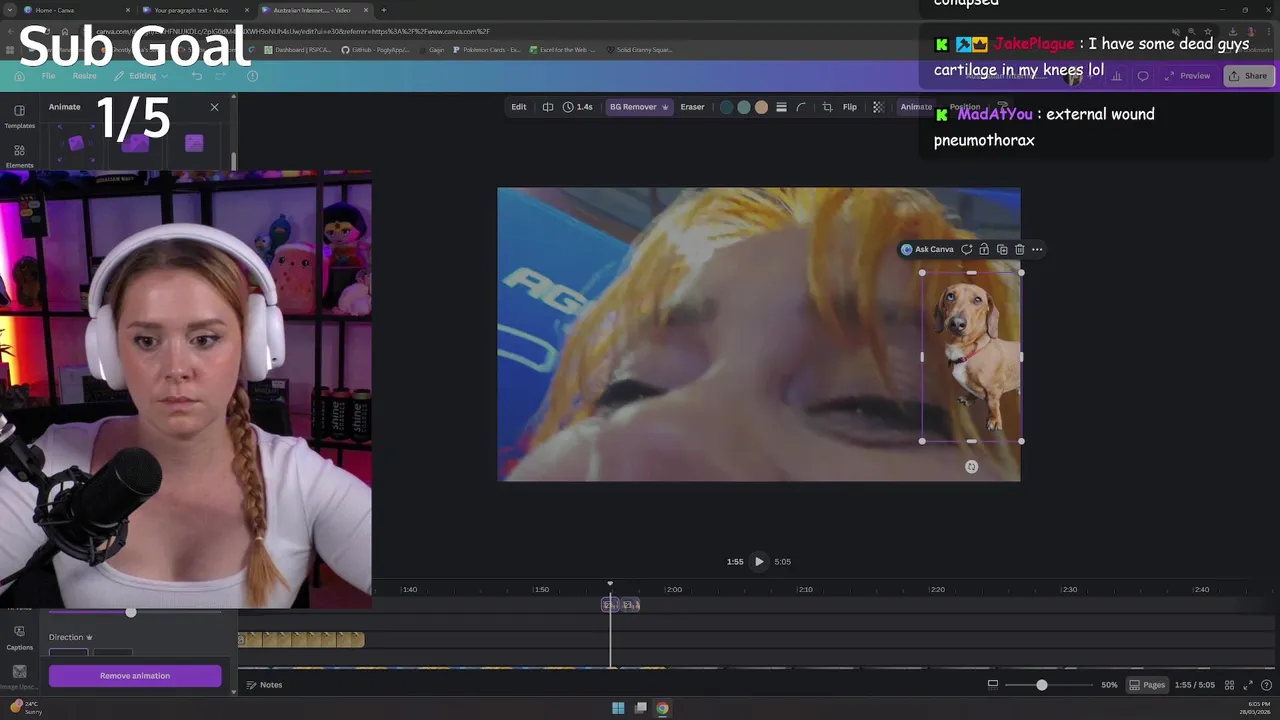
Task: Open Chrome from the taskbar
Action: point(662,708)
